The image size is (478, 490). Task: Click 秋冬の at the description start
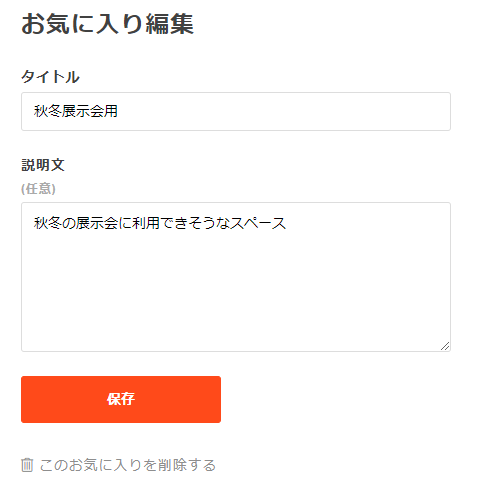tap(55, 223)
